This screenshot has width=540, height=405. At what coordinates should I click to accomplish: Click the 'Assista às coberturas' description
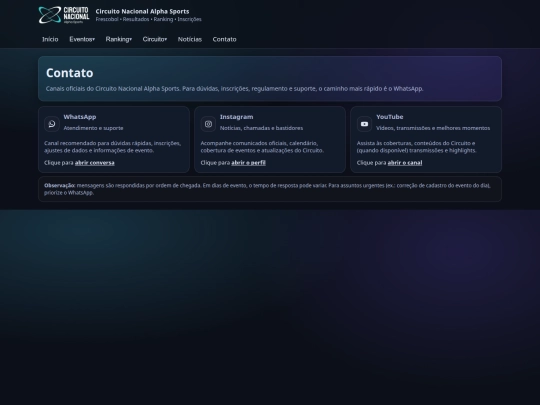coord(416,147)
